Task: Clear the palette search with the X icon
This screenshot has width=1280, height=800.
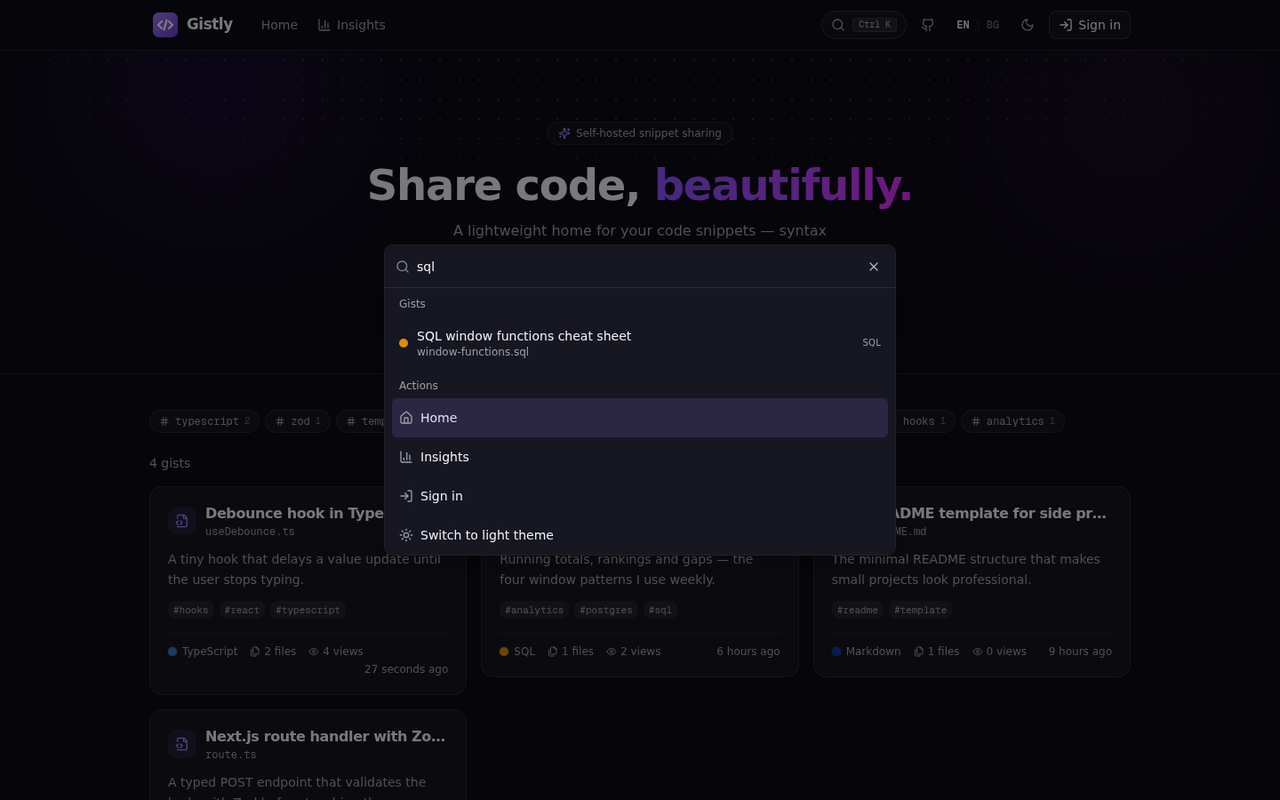Action: click(x=874, y=267)
